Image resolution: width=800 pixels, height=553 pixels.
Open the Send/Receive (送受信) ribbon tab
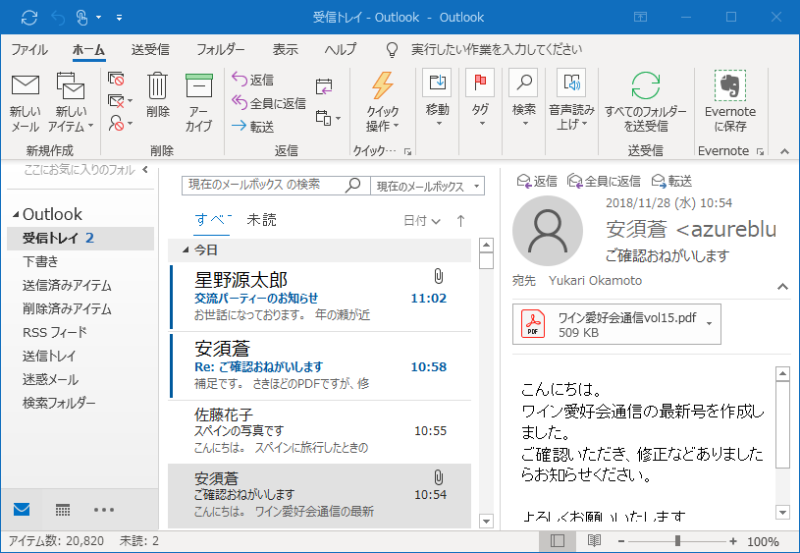tap(150, 49)
